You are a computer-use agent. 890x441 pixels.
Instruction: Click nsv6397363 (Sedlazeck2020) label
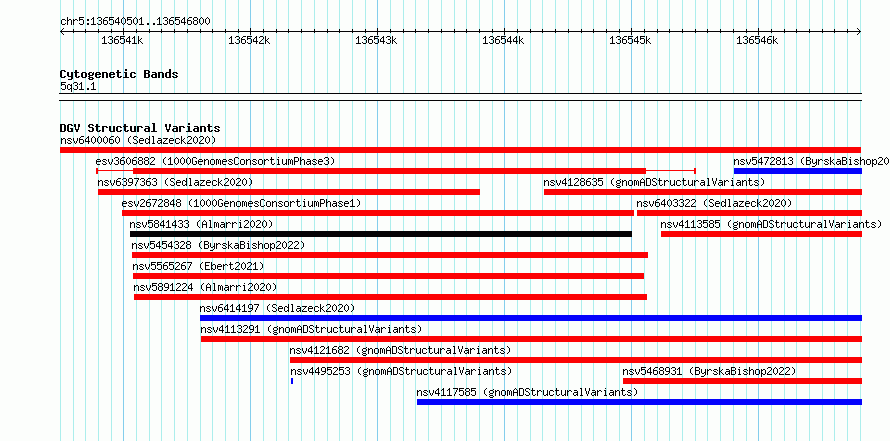click(x=175, y=182)
